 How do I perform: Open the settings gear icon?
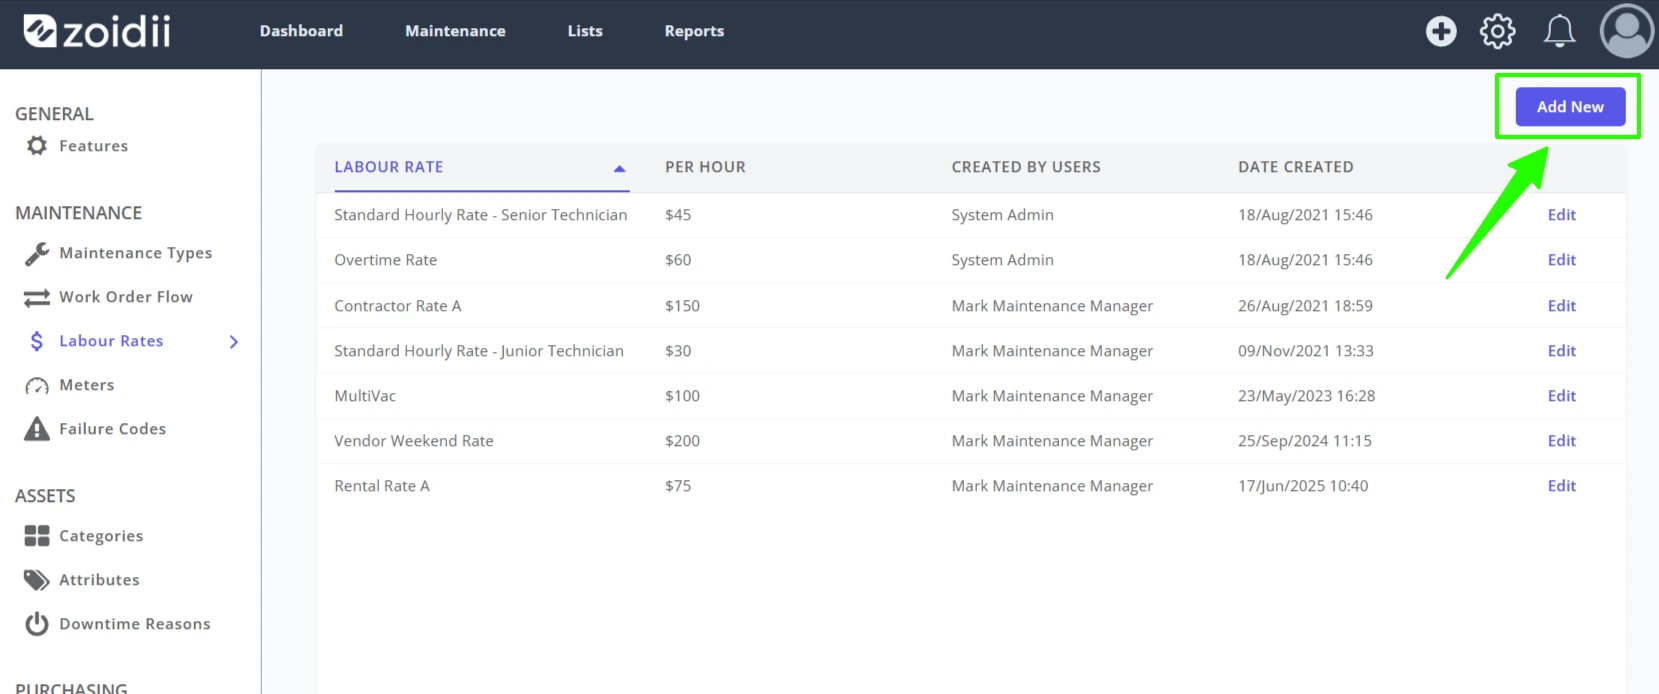point(1497,31)
